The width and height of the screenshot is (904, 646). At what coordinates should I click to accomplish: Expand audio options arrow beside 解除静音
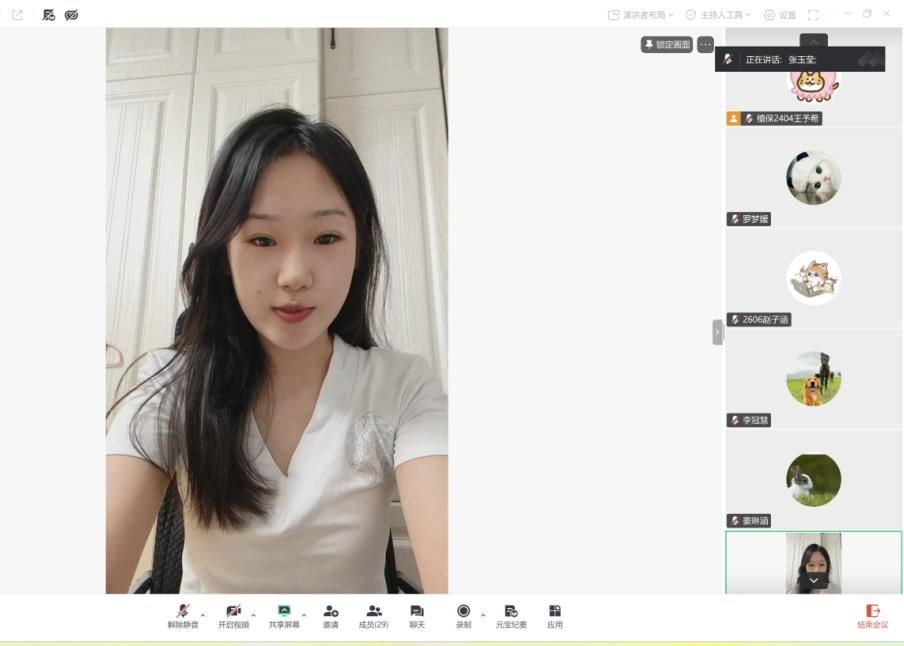[202, 615]
